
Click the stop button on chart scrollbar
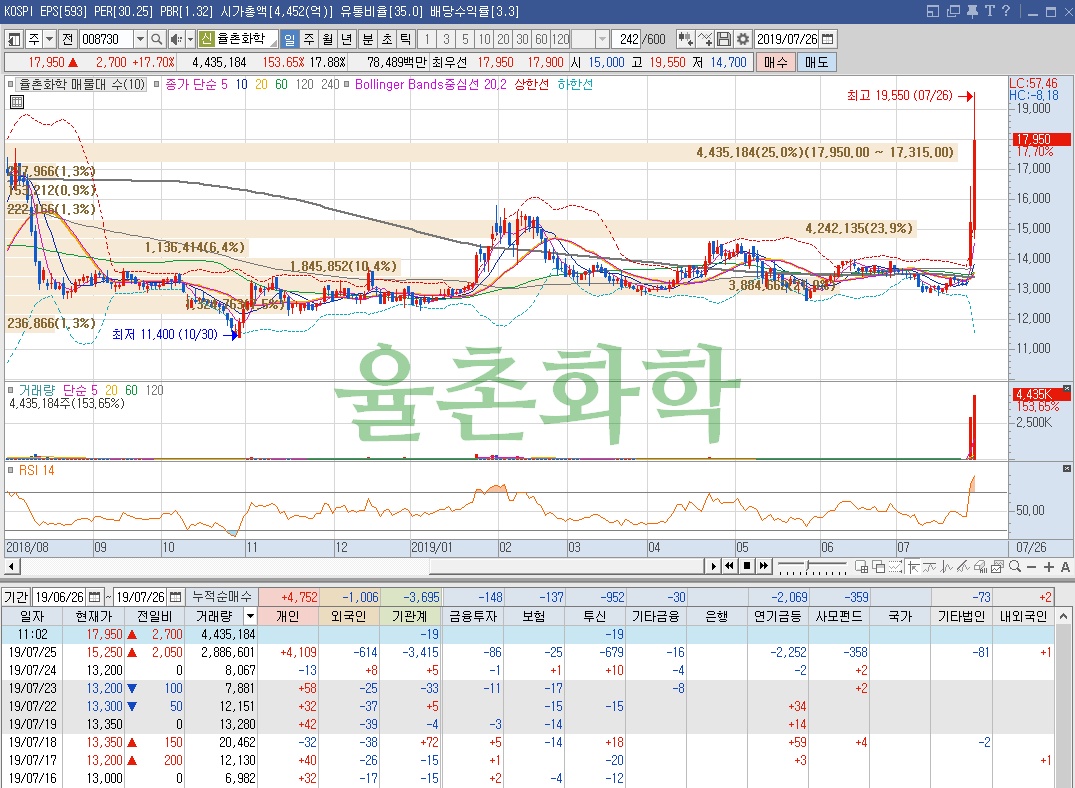coord(747,566)
